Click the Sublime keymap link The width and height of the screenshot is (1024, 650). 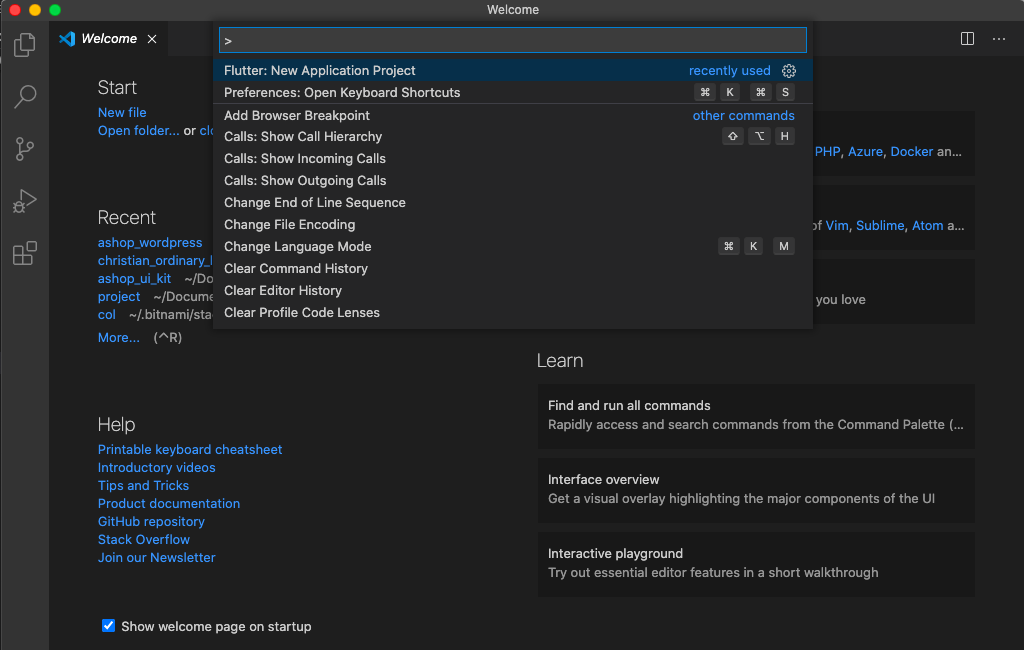click(880, 225)
